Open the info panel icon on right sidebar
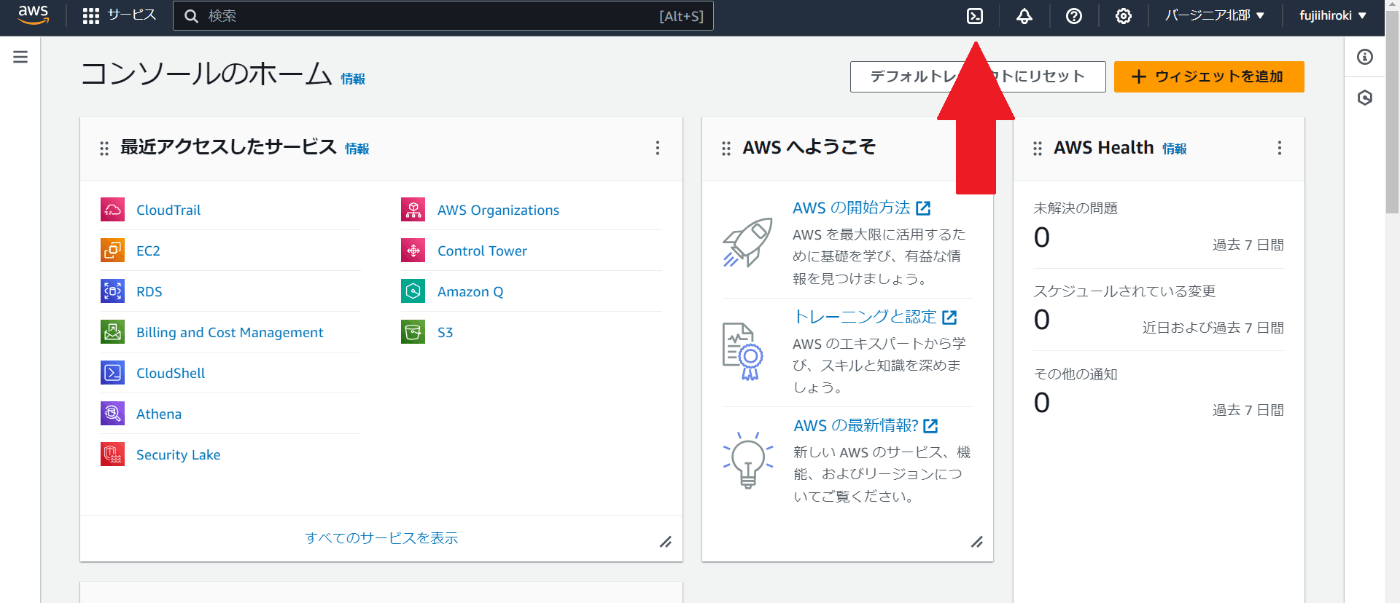Screen dimensions: 1400x603 [1365, 57]
